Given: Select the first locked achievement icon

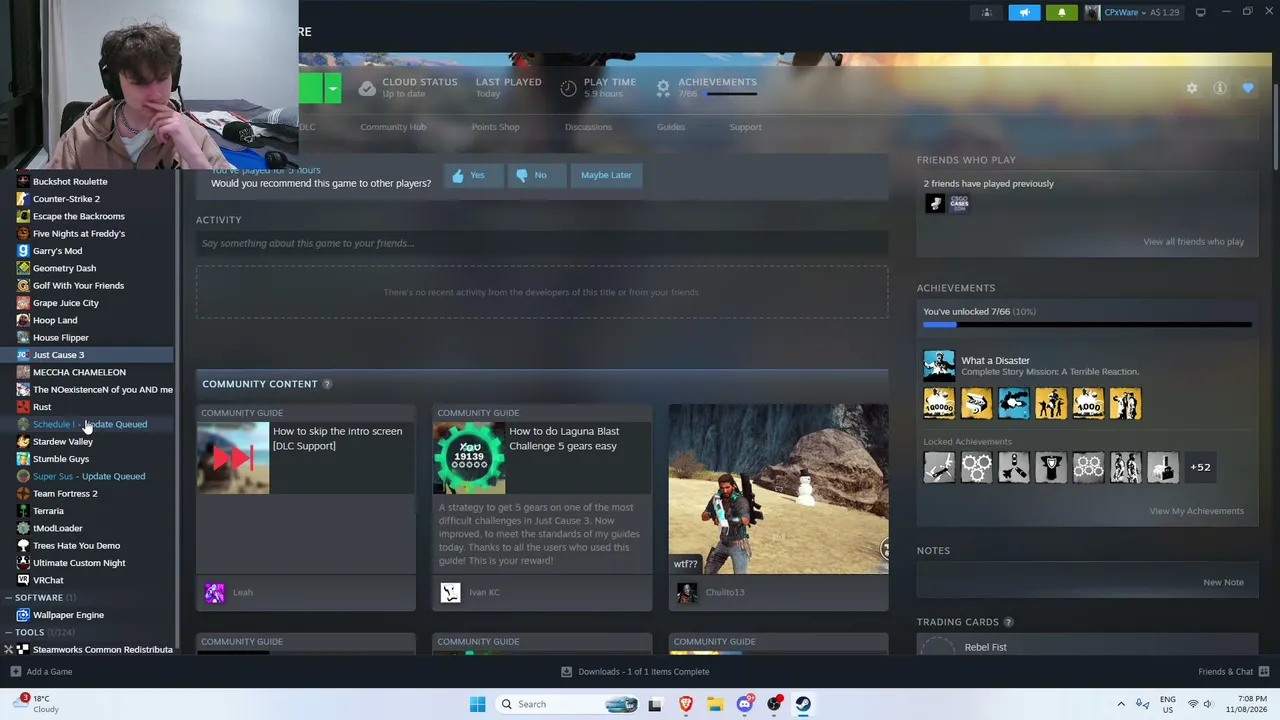Looking at the screenshot, I should tap(939, 467).
